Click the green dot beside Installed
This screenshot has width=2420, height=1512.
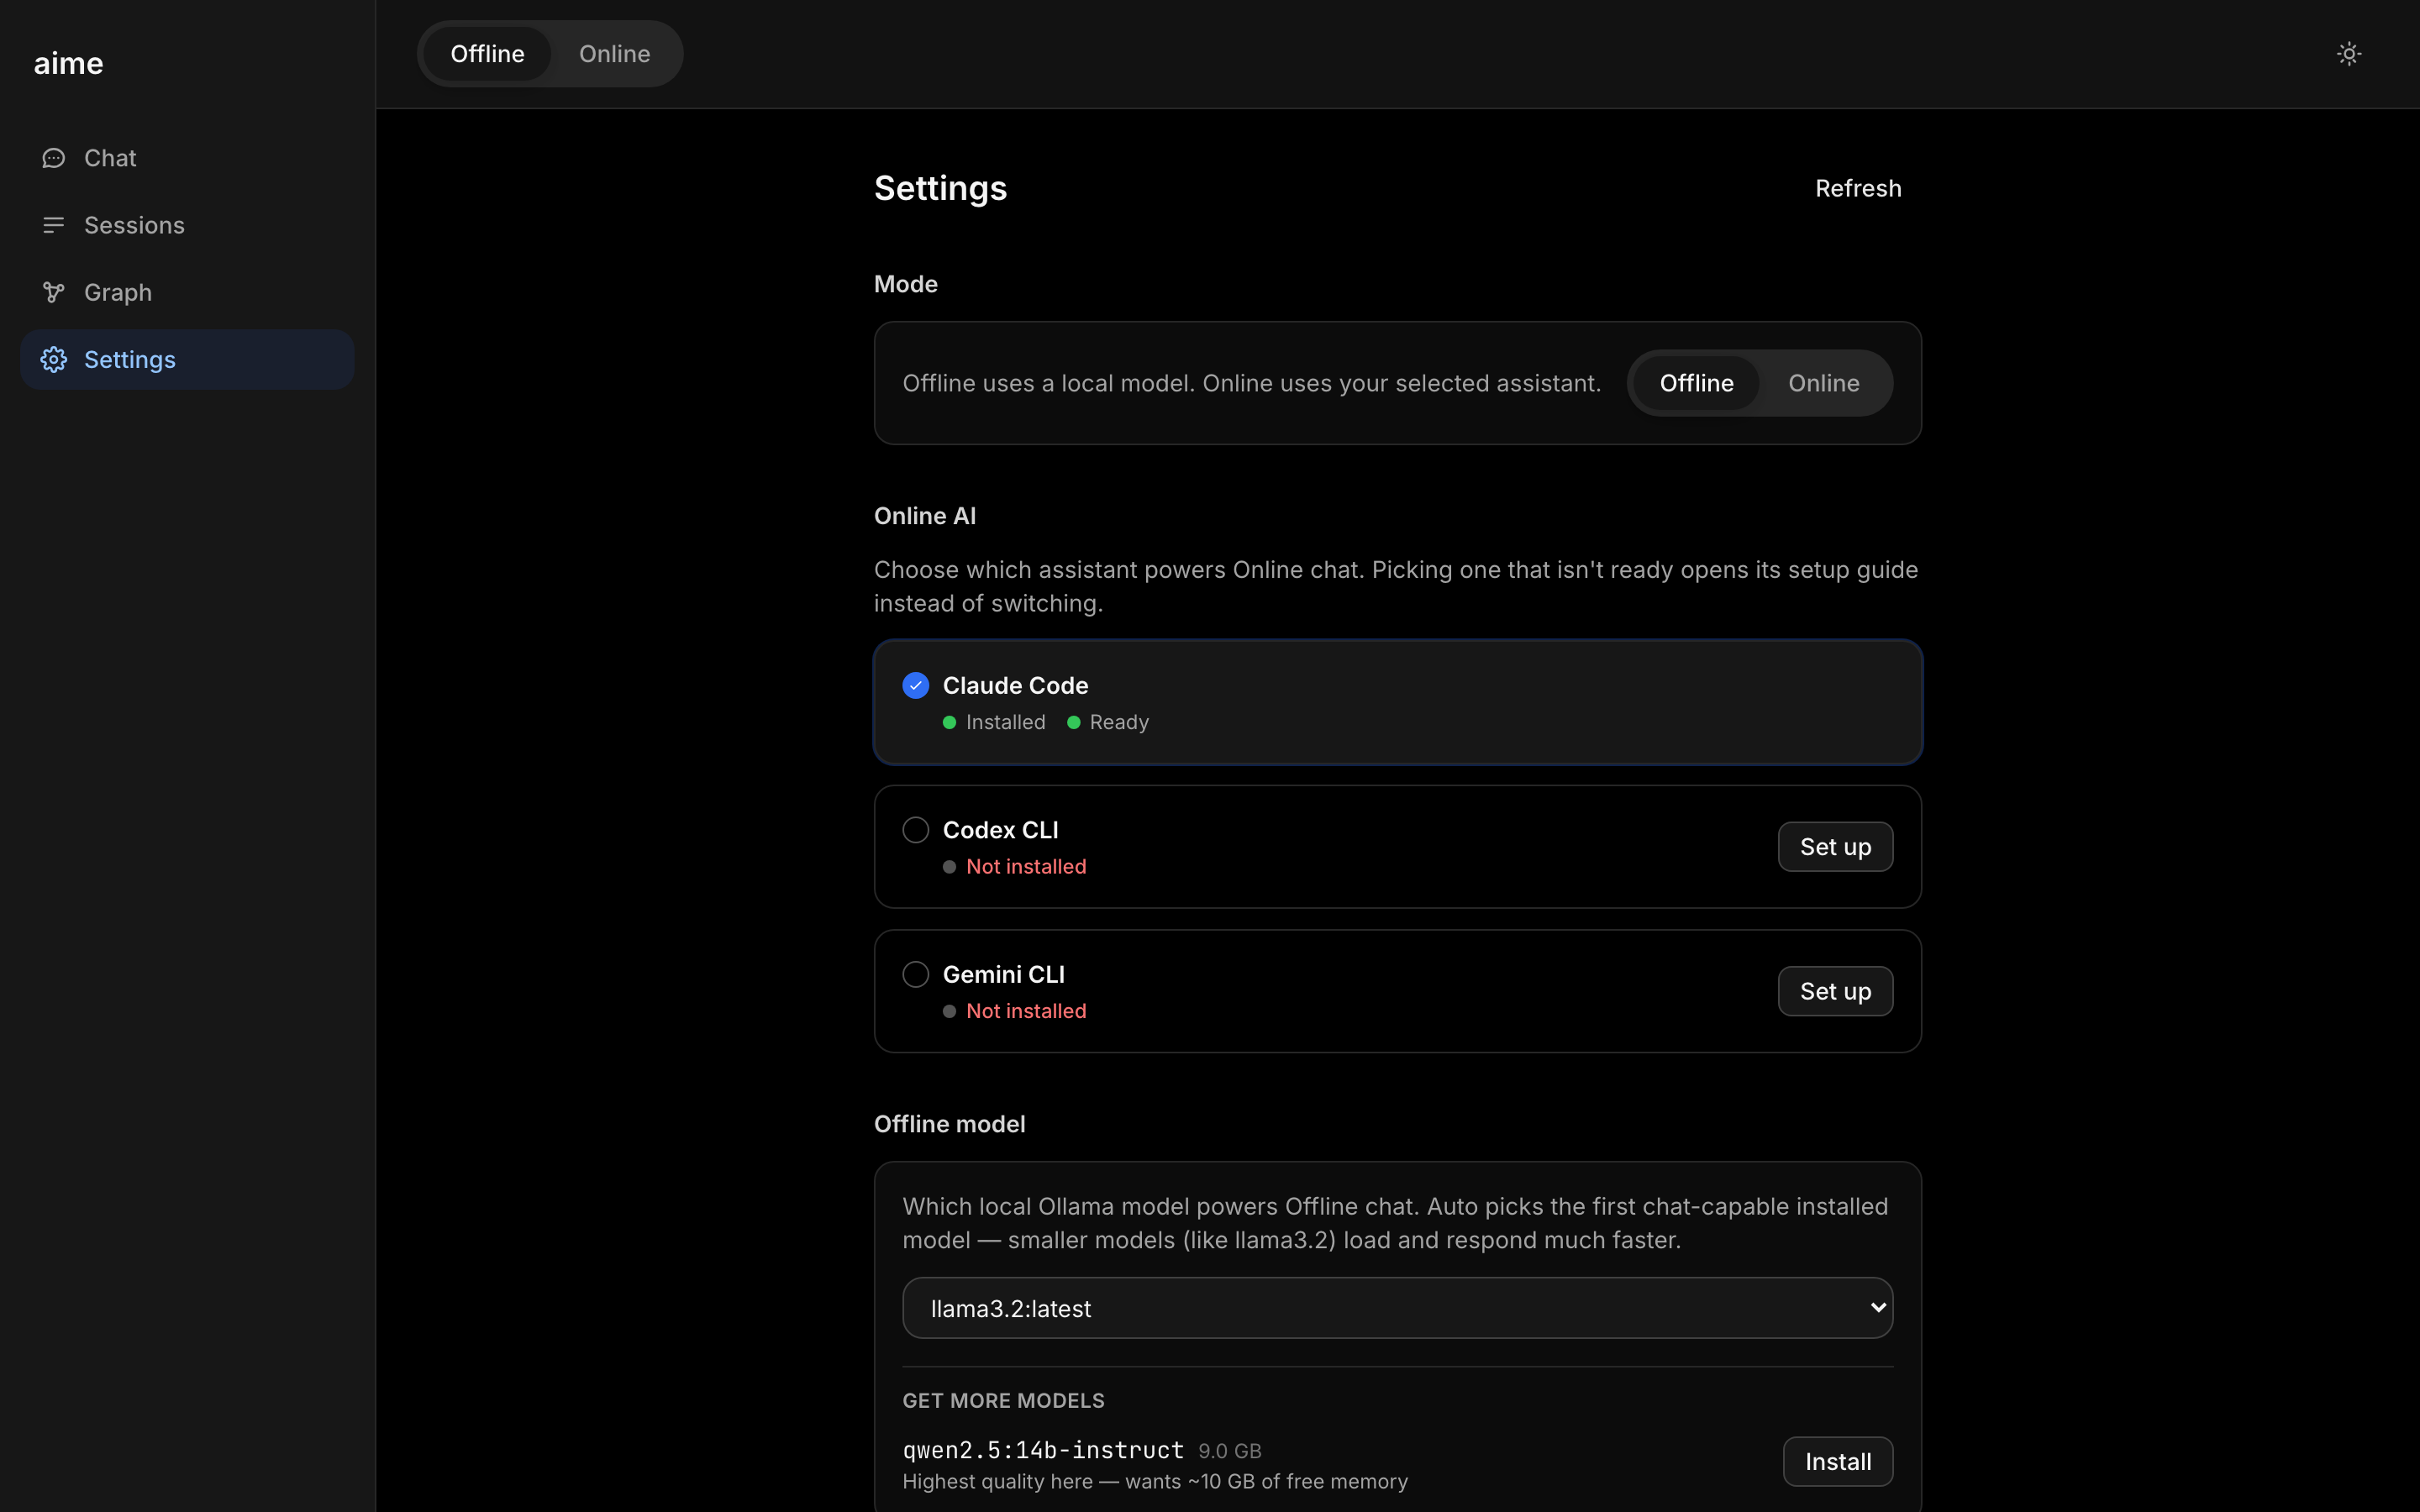(949, 722)
